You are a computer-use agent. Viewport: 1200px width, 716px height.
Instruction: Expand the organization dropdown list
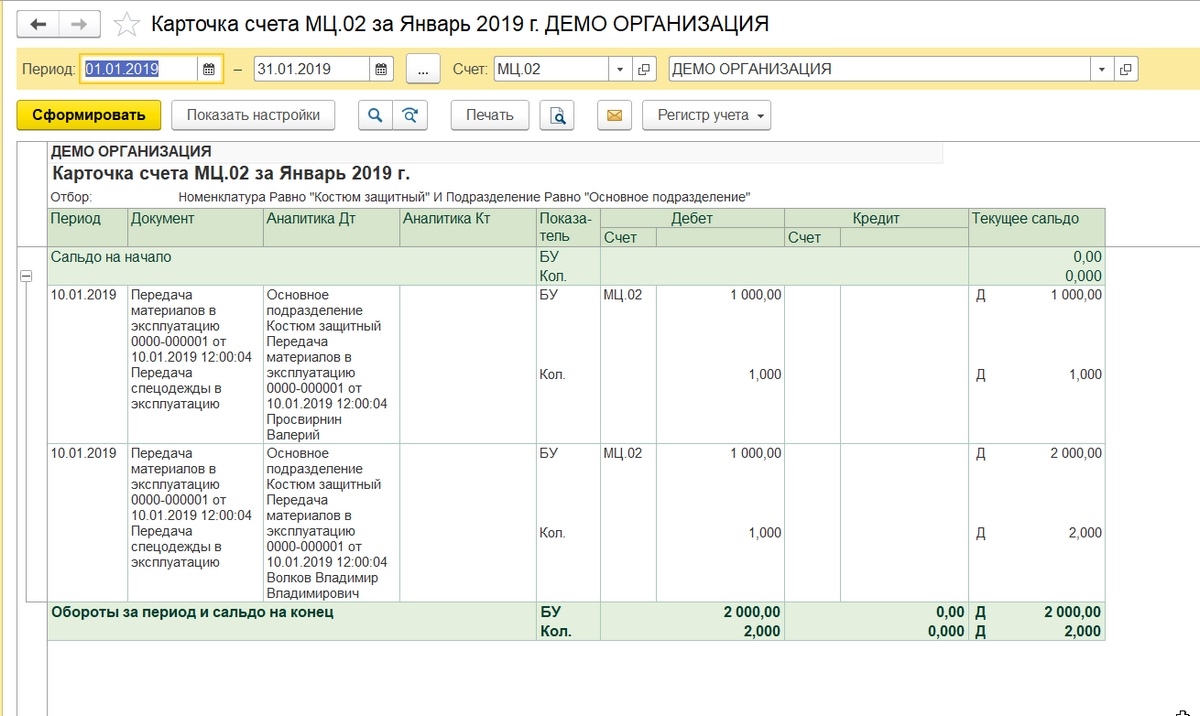[1102, 70]
